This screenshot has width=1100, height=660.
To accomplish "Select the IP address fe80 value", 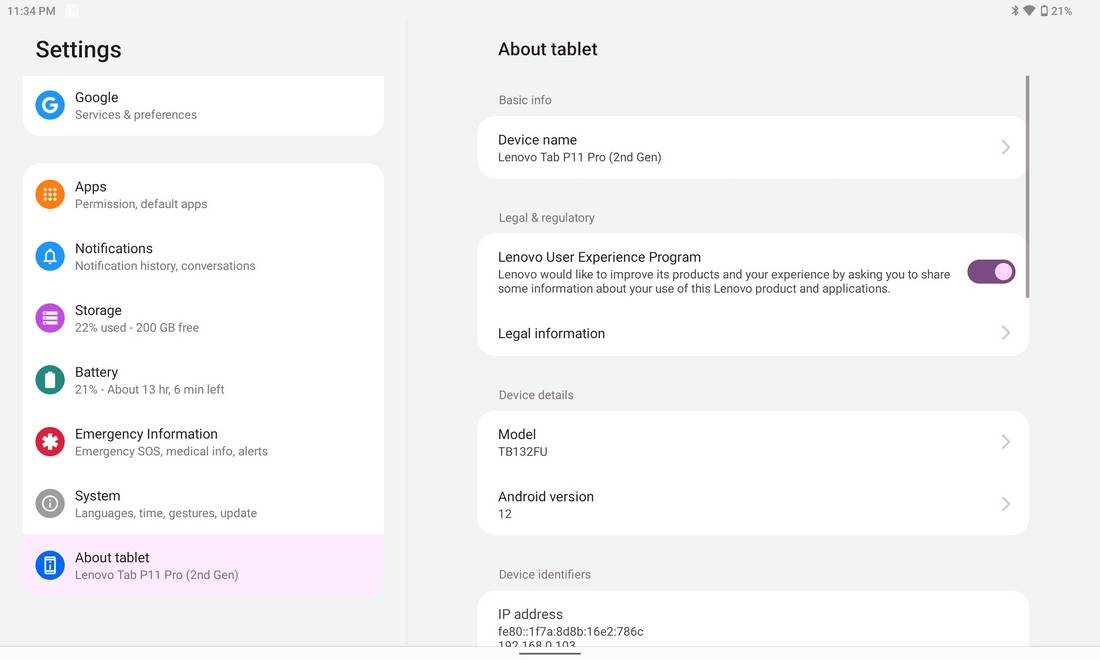I will (570, 631).
